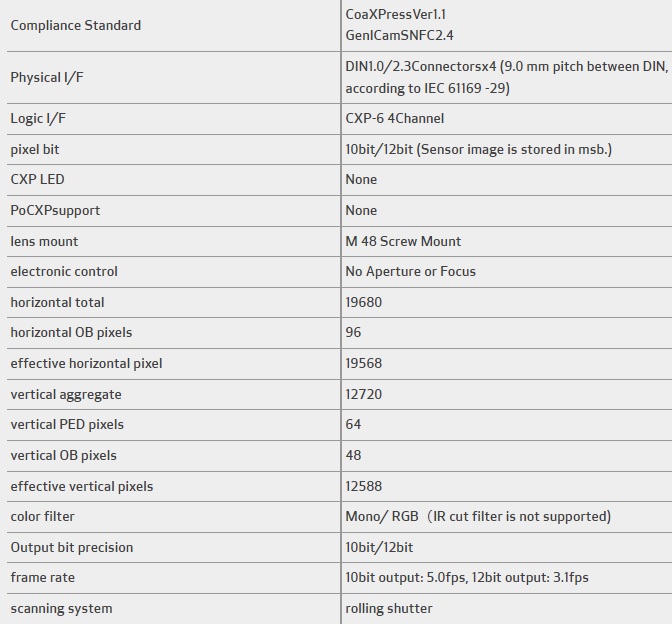Click the rolling shutter value
The image size is (672, 624).
coord(389,608)
